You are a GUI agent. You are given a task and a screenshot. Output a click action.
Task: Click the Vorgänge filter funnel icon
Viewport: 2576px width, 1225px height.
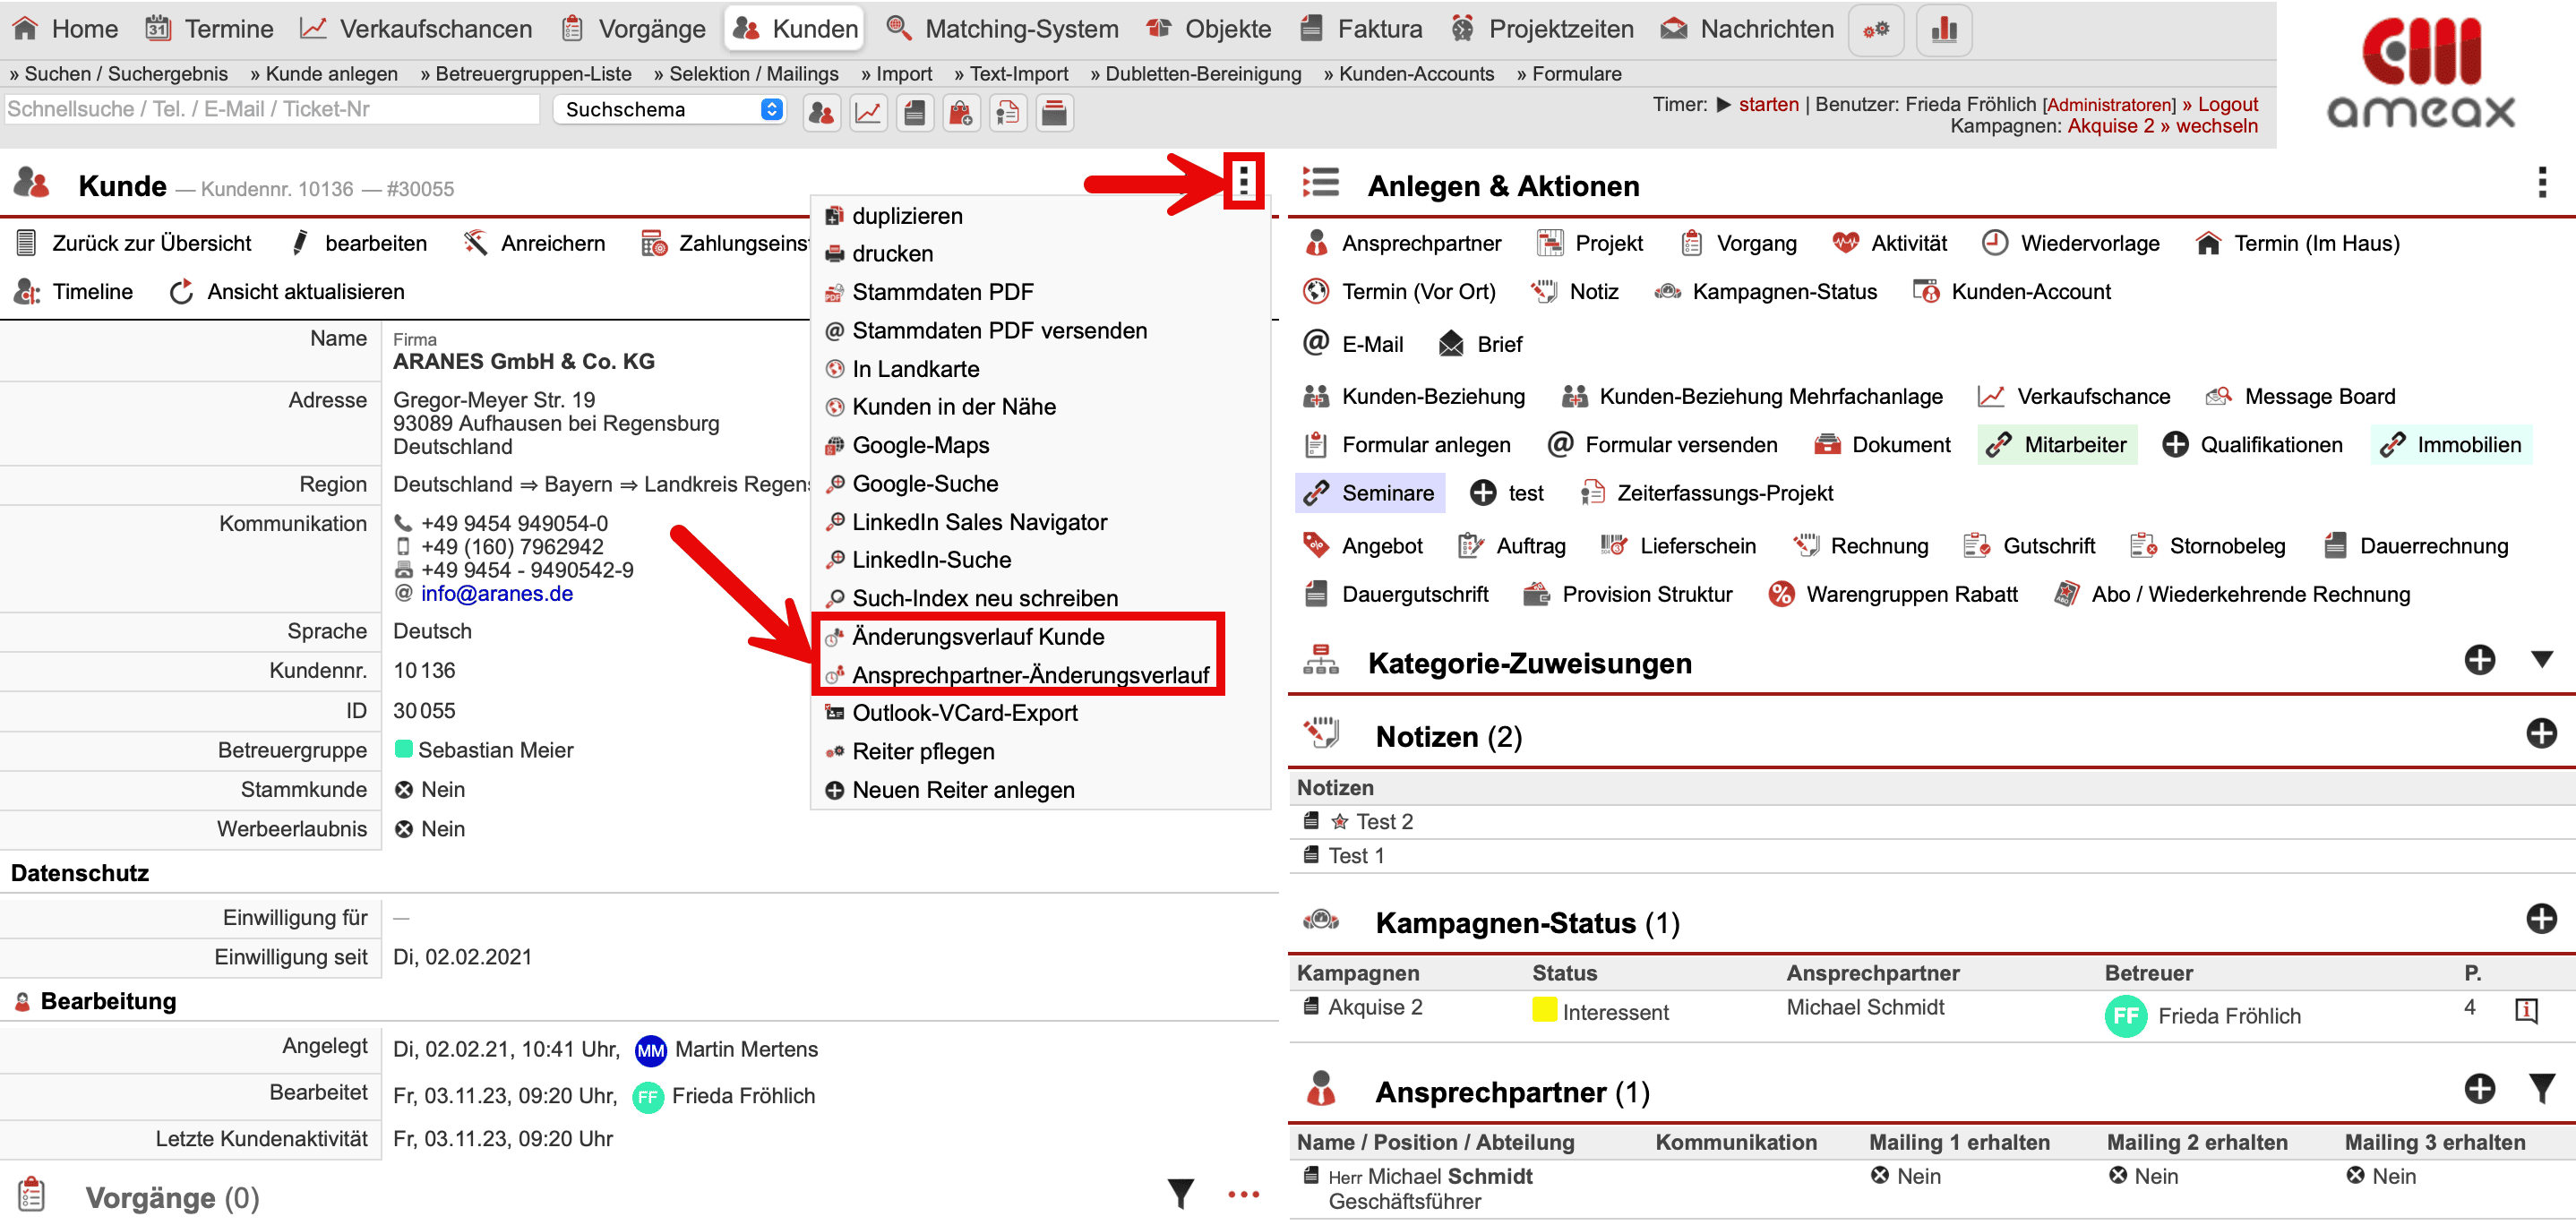[1181, 1192]
